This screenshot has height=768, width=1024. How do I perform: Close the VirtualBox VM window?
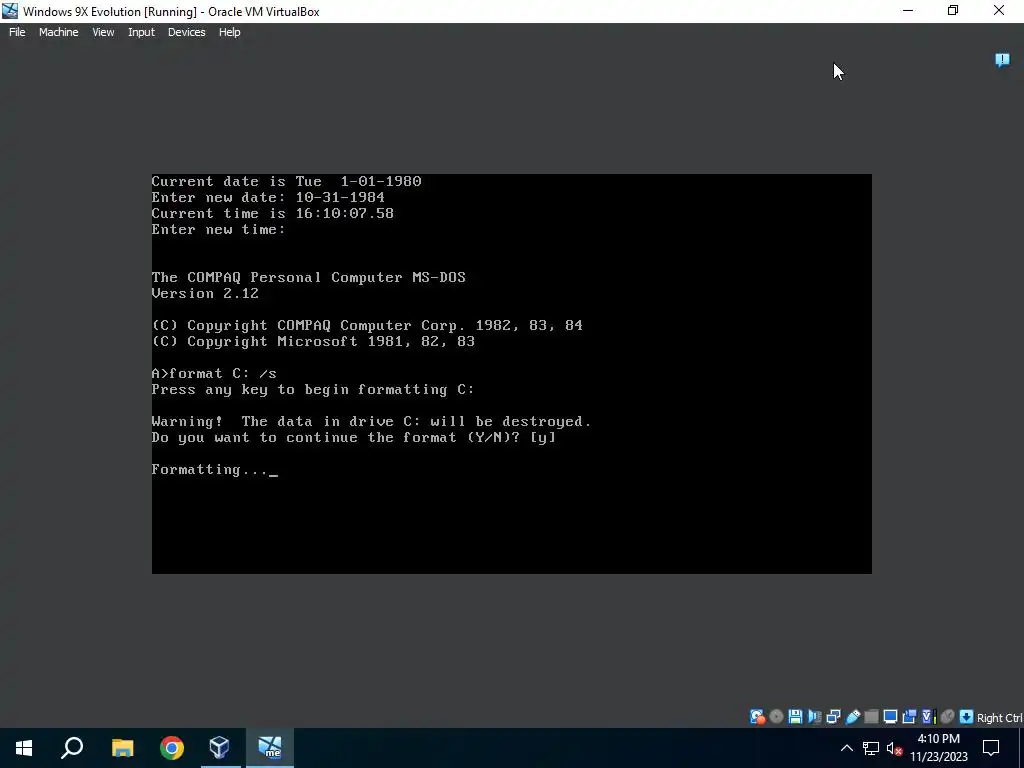pyautogui.click(x=999, y=10)
